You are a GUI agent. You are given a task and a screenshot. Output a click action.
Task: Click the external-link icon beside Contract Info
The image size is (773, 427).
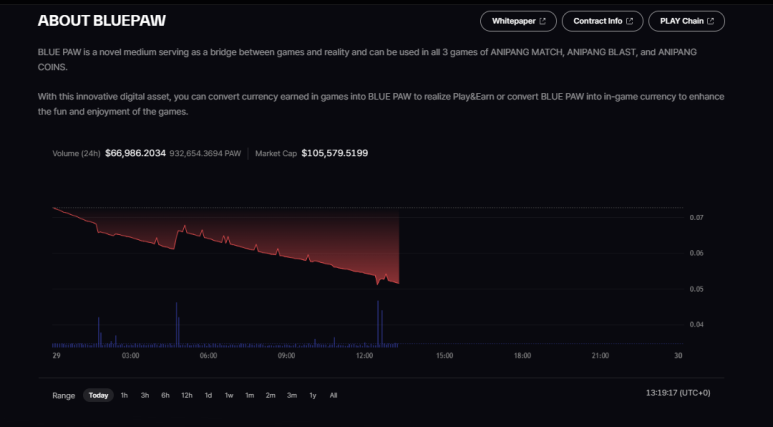click(629, 21)
